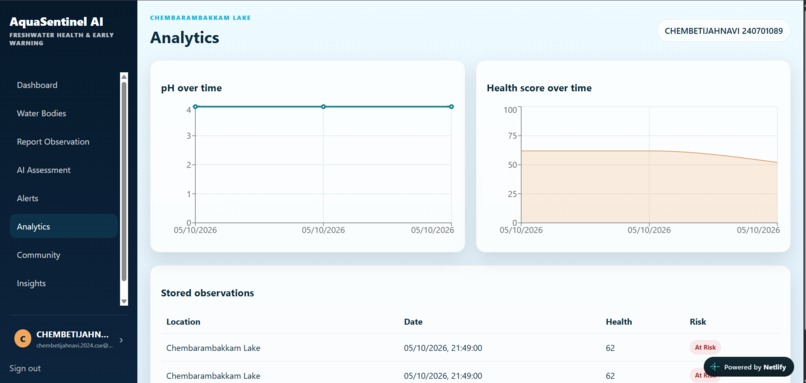Click second row date 05/10/2026, 21:49:00

click(x=443, y=376)
